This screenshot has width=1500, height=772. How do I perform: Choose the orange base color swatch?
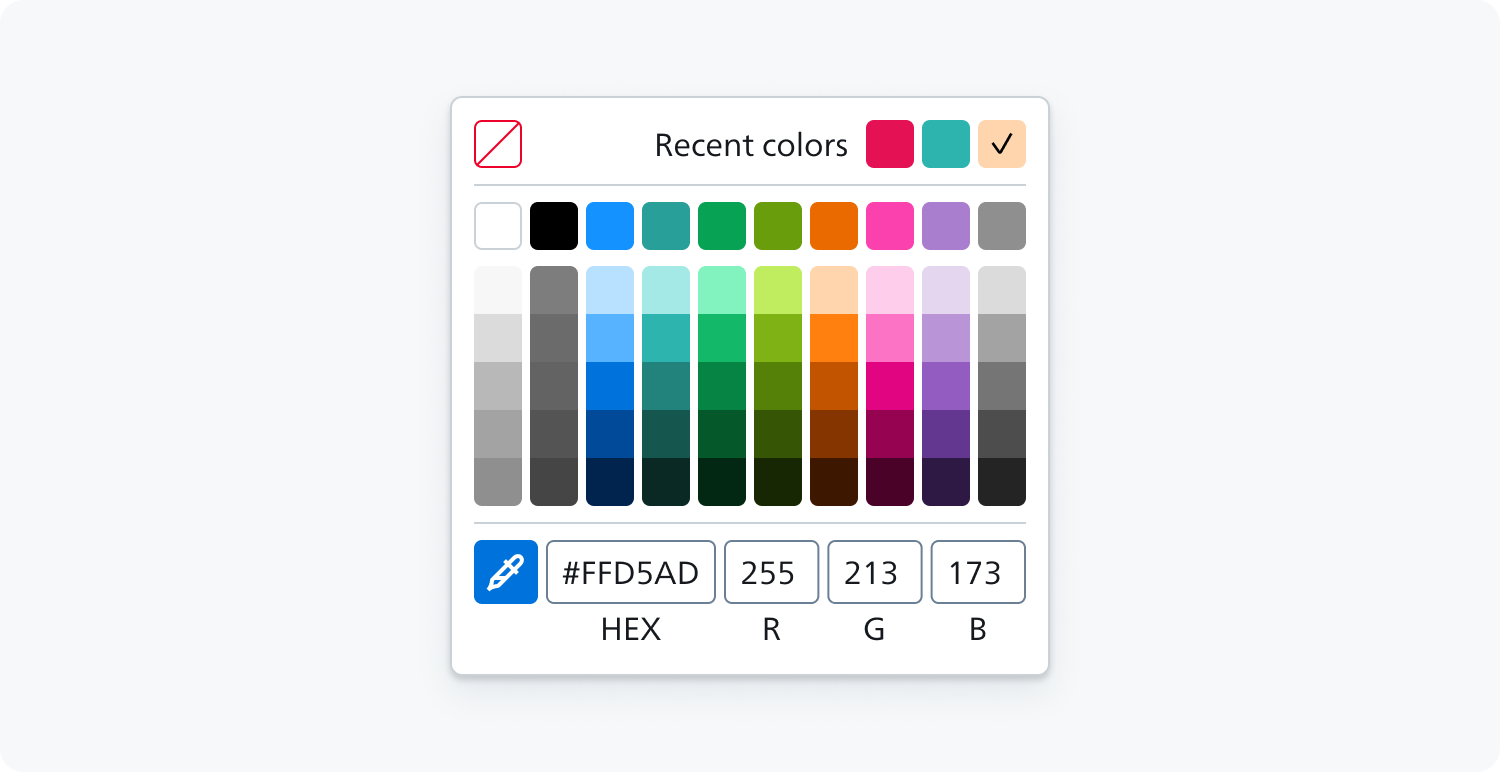pyautogui.click(x=834, y=226)
